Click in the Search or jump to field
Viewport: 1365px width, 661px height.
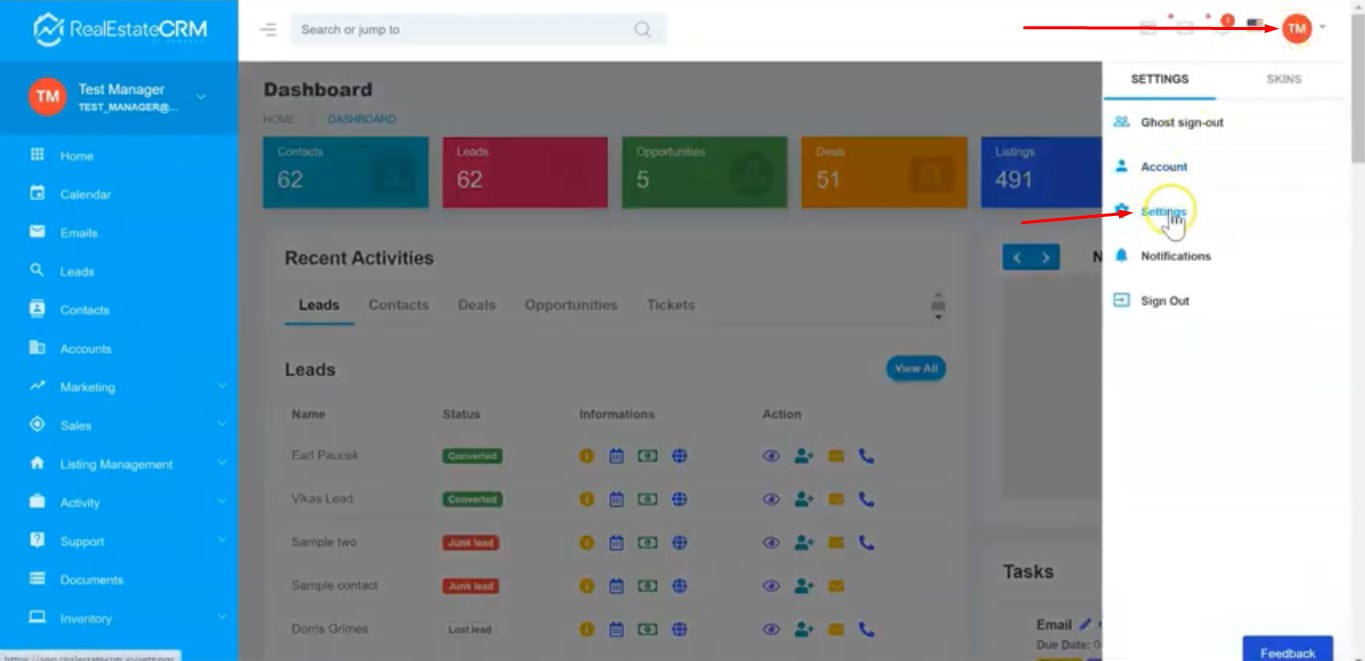point(460,30)
